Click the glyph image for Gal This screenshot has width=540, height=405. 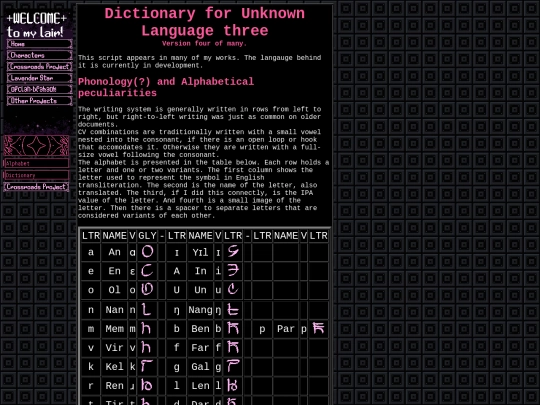(233, 366)
